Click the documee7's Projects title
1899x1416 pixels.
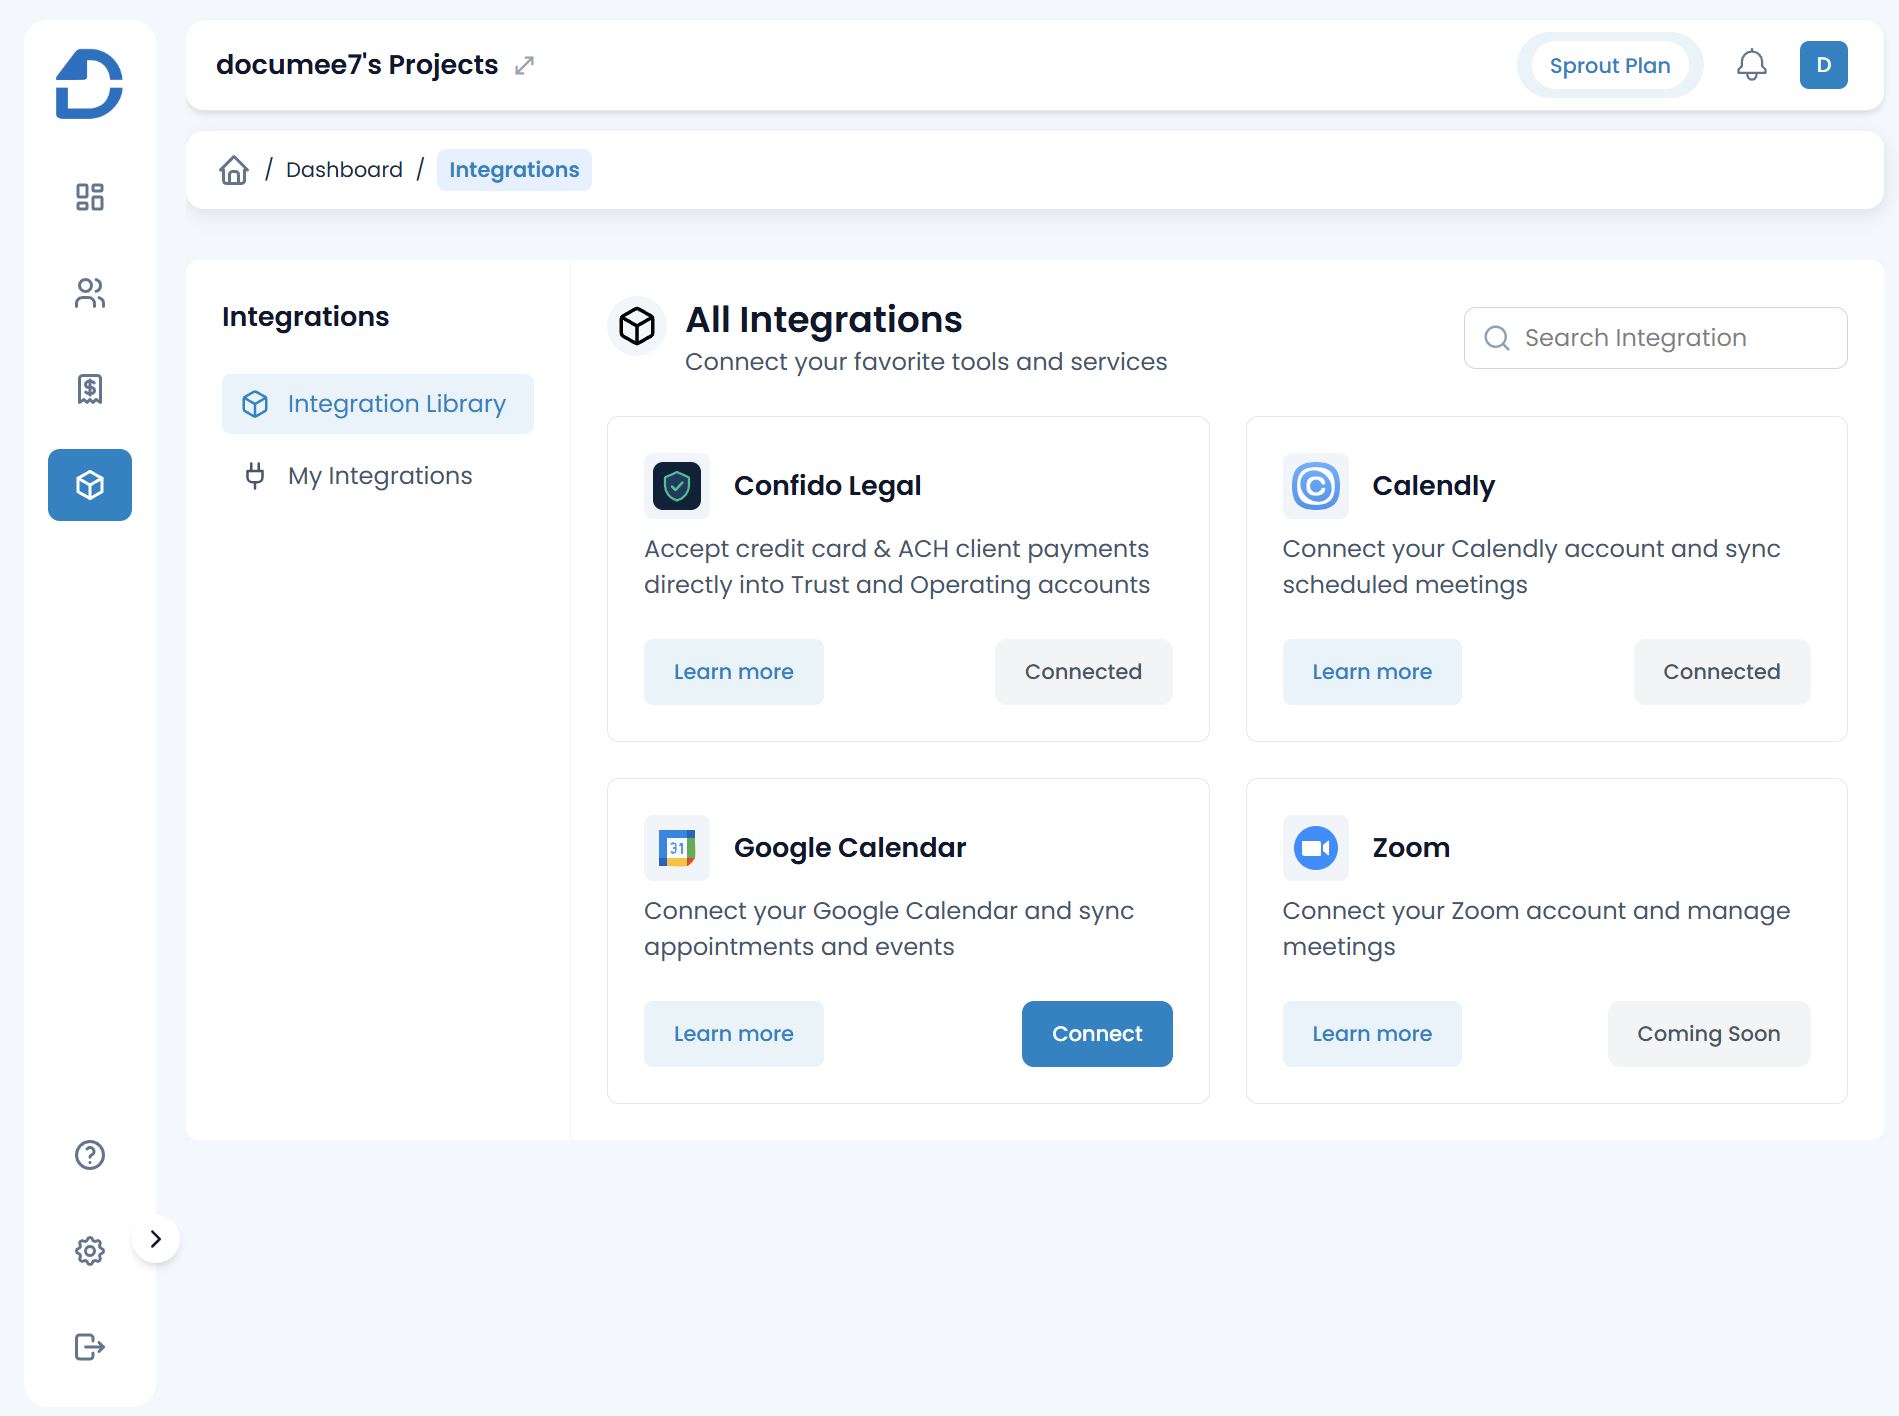(357, 65)
